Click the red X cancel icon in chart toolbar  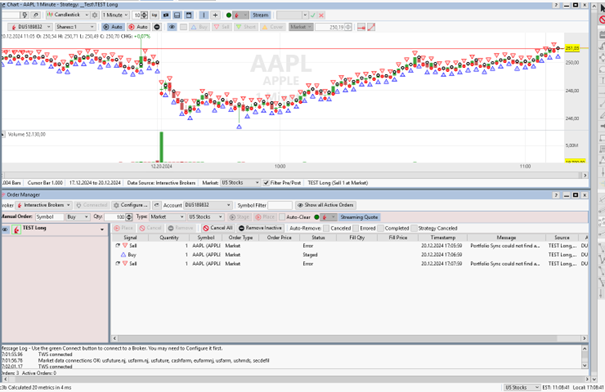tap(321, 15)
